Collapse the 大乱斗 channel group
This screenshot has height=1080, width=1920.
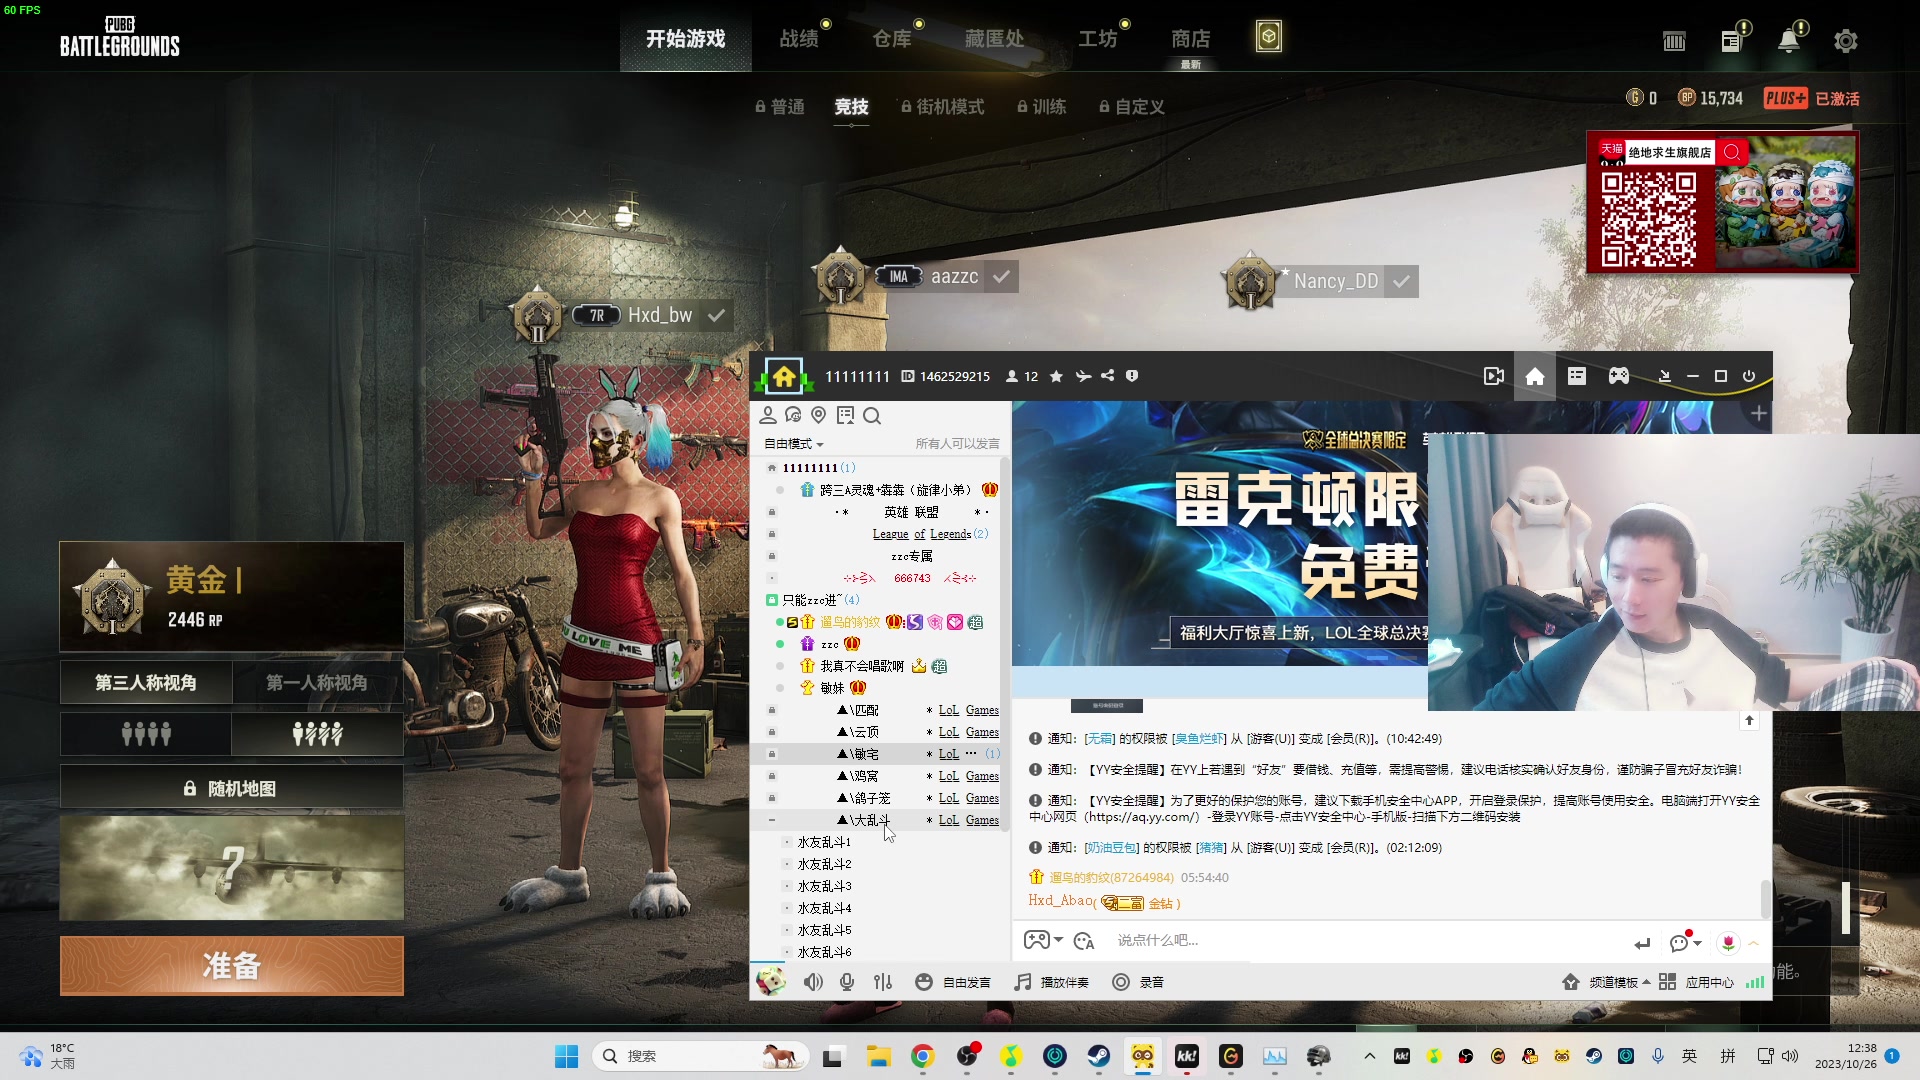(x=771, y=820)
